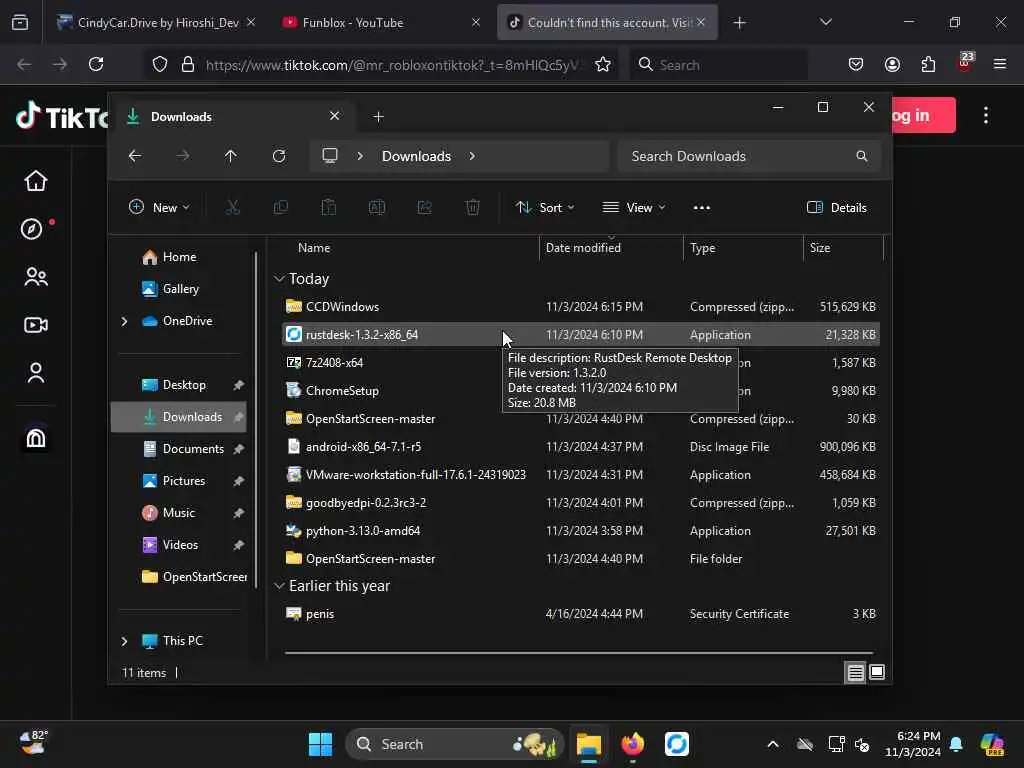Expand the This PC tree node
This screenshot has width=1024, height=768.
124,641
